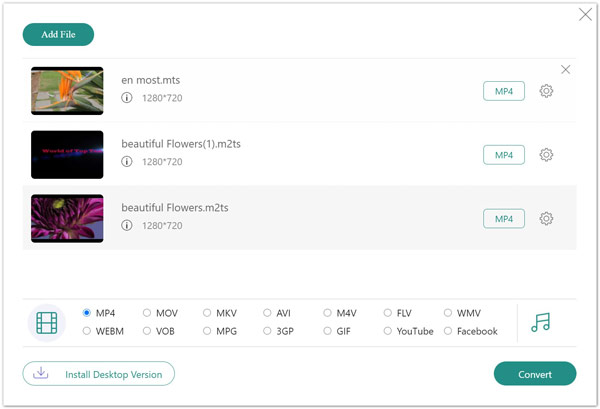Switch to audio formats music icon
This screenshot has height=409, width=600.
pos(541,322)
